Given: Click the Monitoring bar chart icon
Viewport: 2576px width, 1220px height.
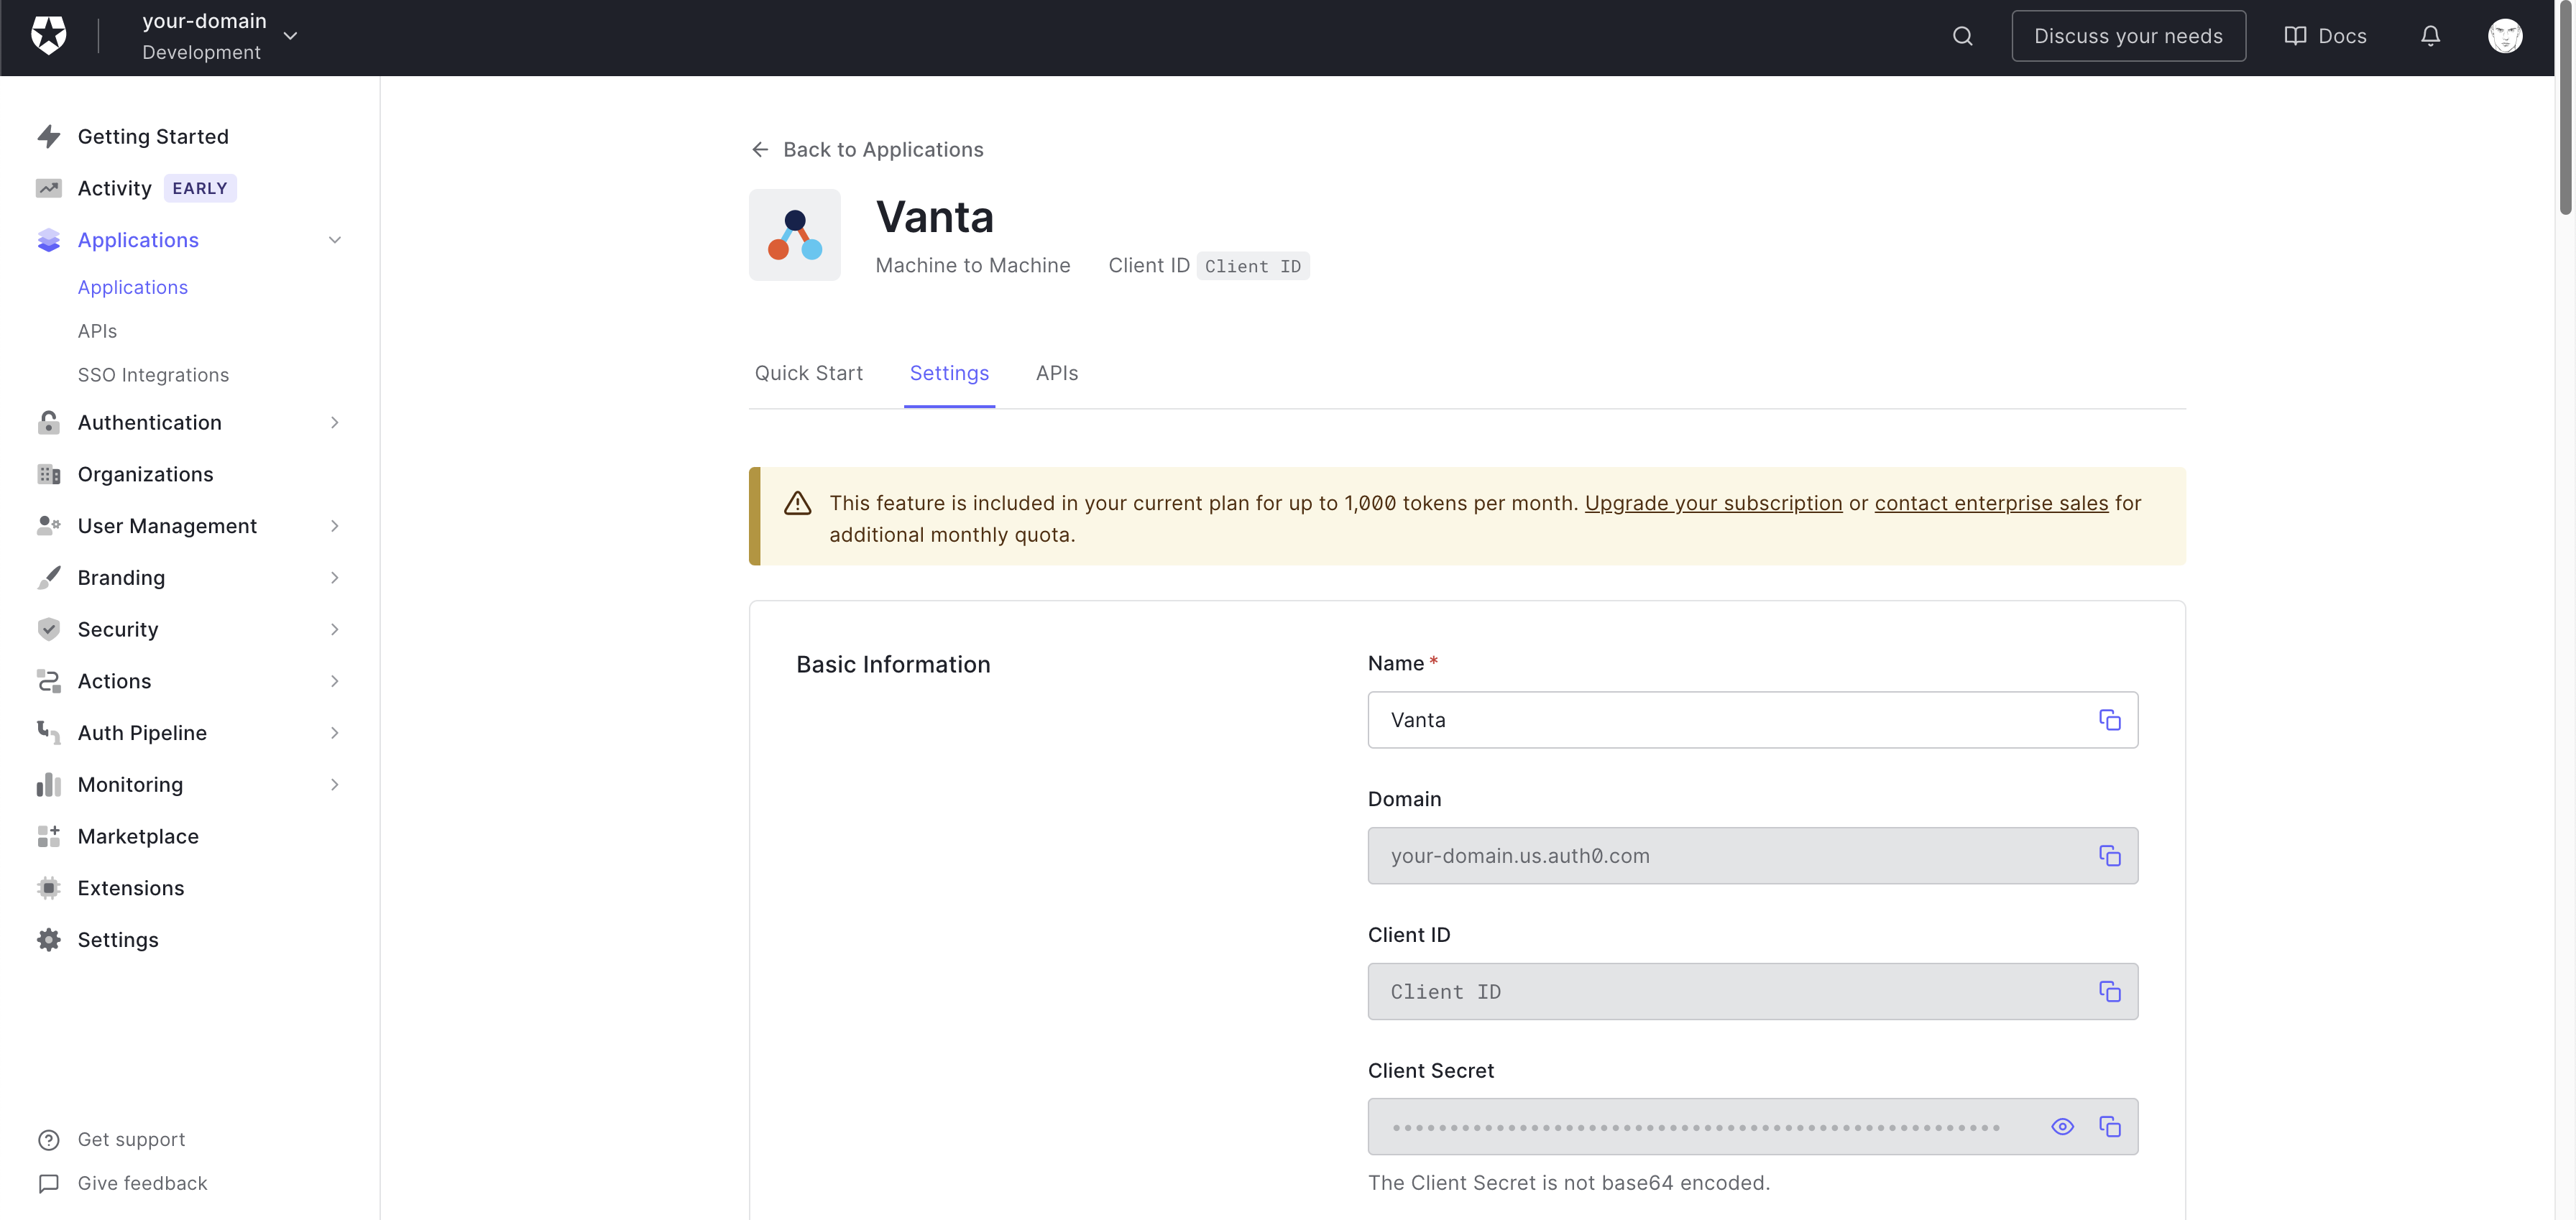Looking at the screenshot, I should click(x=48, y=785).
